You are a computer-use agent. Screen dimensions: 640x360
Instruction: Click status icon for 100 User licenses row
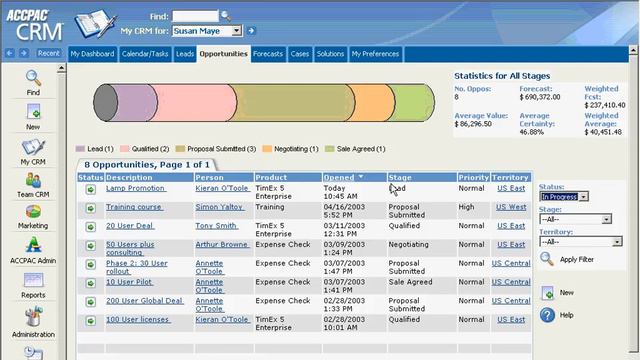coord(91,321)
